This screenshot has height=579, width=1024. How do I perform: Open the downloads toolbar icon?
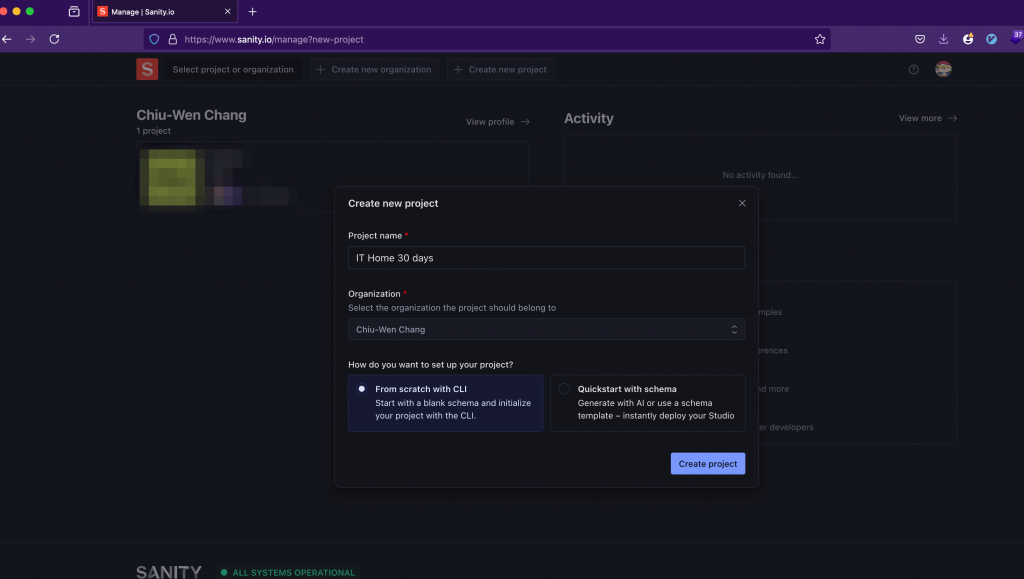pyautogui.click(x=944, y=39)
